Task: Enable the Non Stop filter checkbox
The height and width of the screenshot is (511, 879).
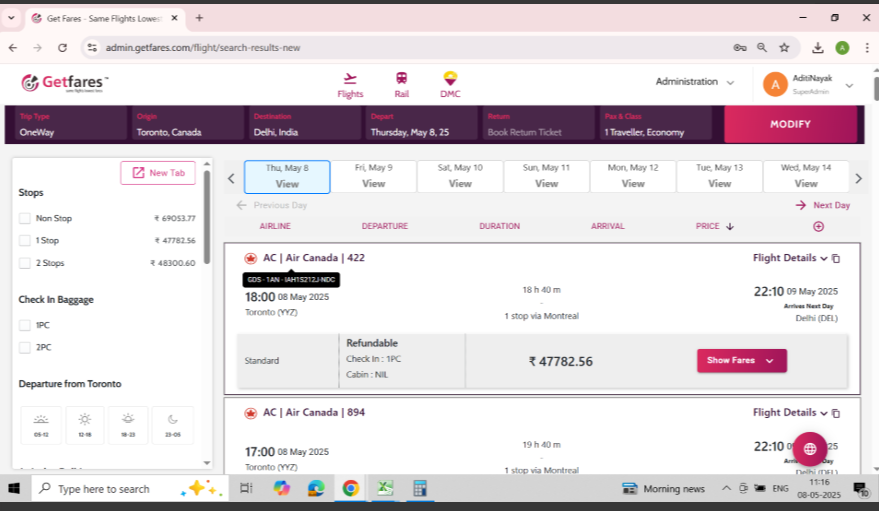Action: (x=25, y=218)
